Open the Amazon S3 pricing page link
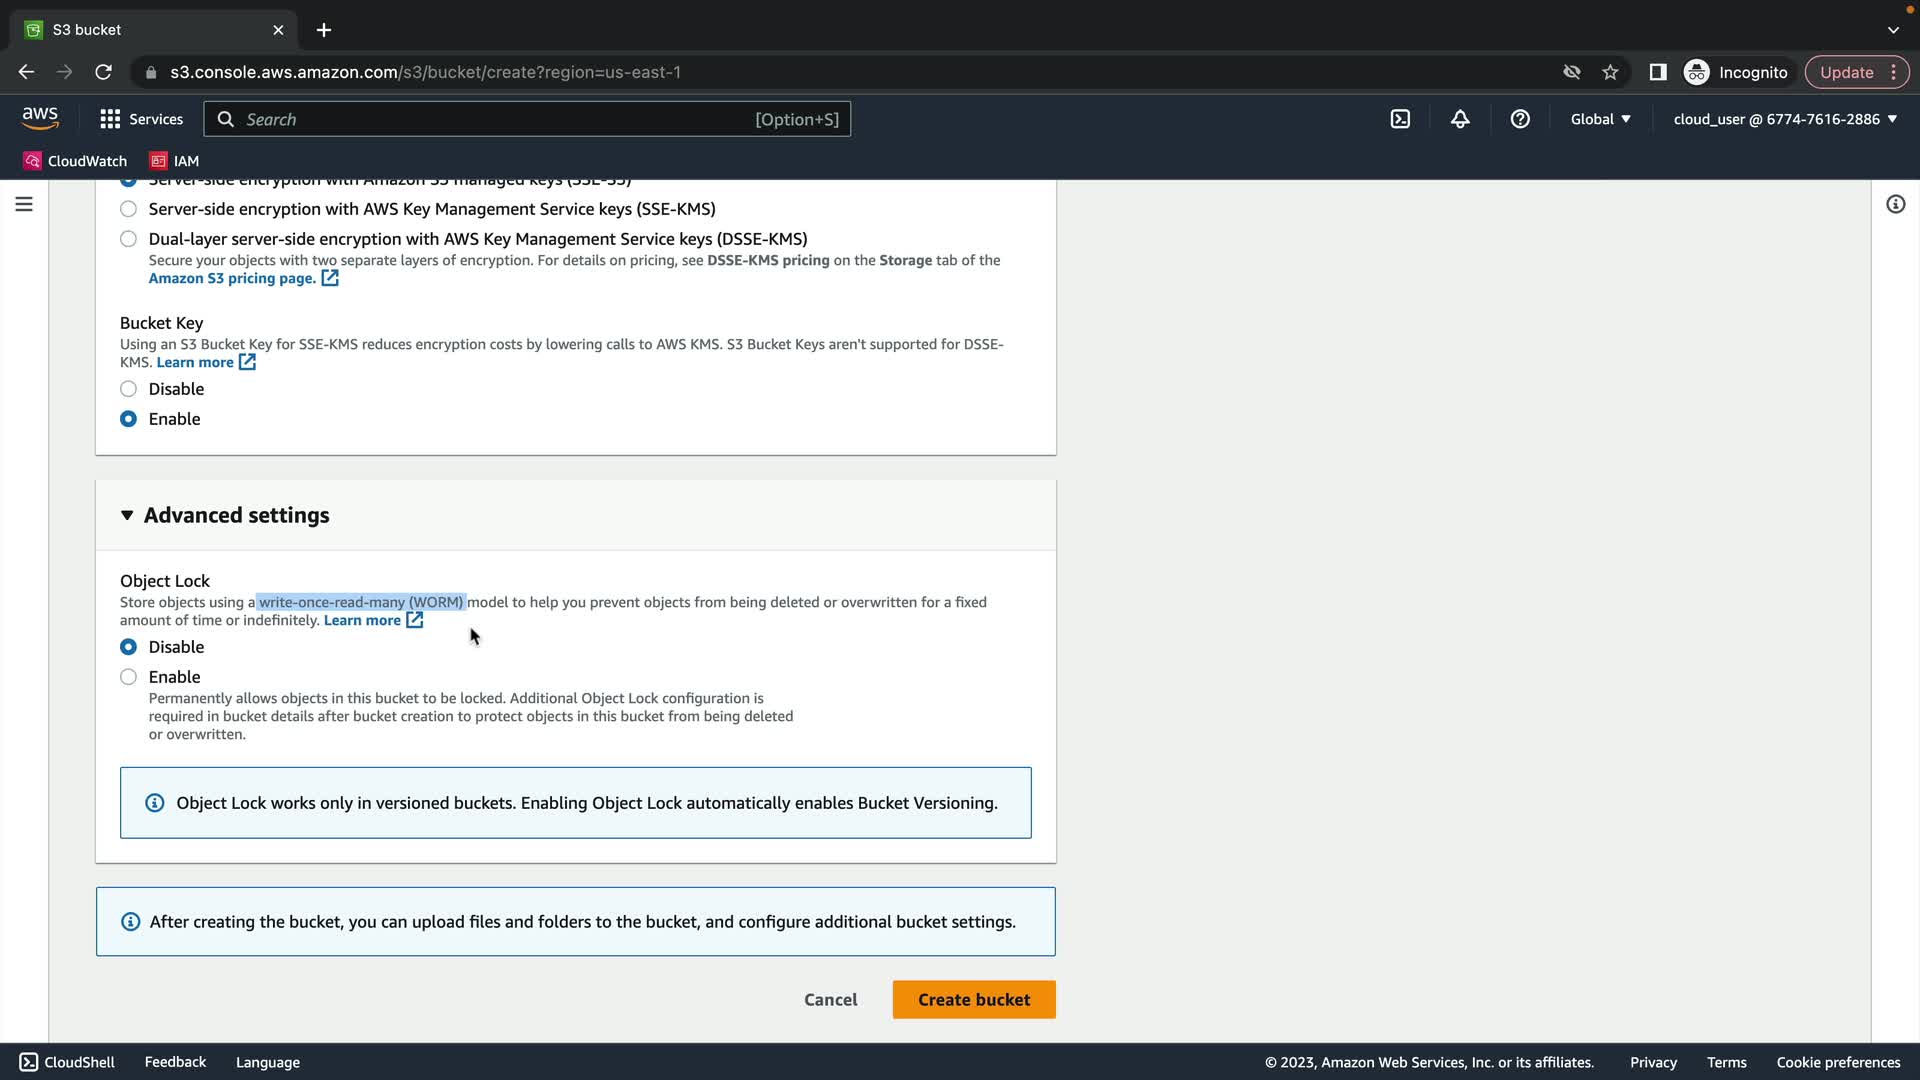Screen dimensions: 1920x1080 pyautogui.click(x=232, y=278)
